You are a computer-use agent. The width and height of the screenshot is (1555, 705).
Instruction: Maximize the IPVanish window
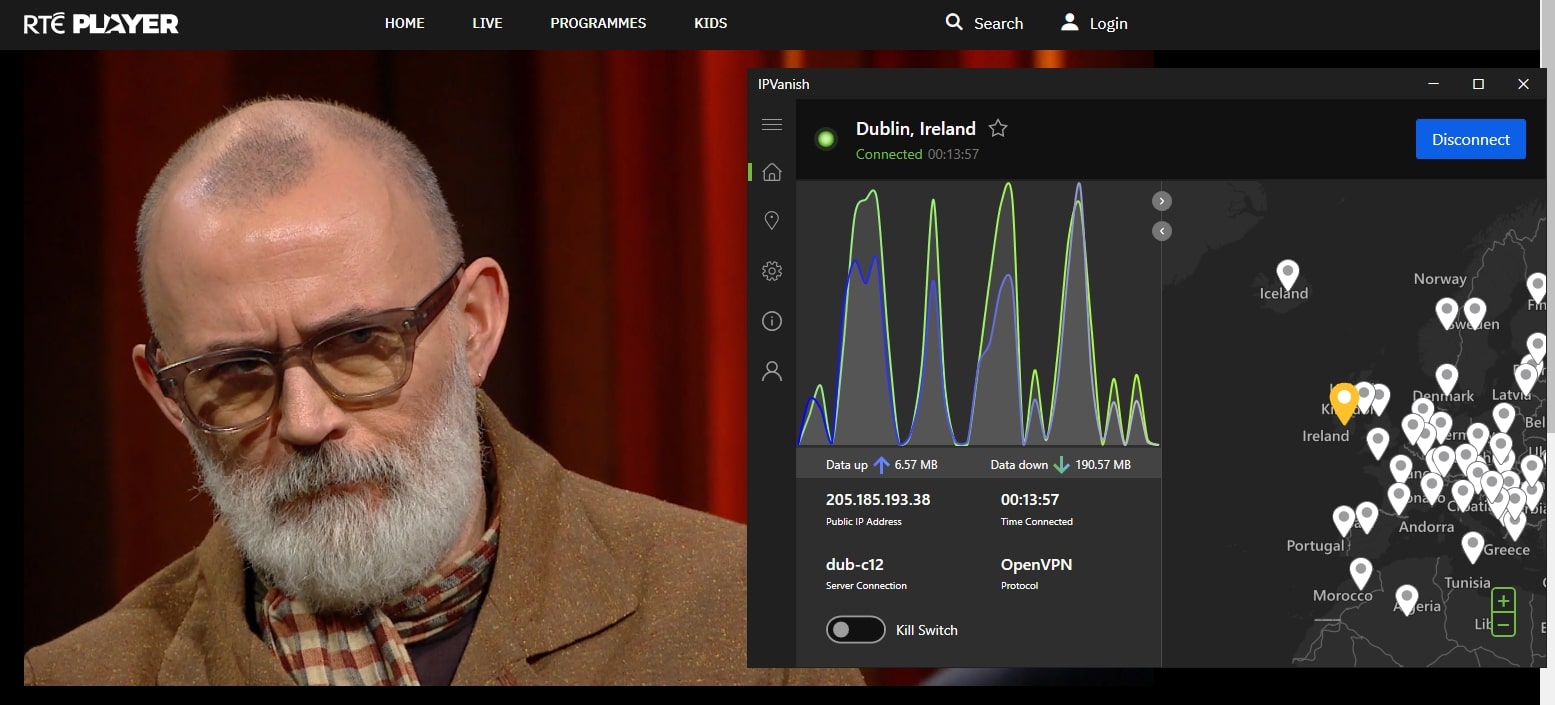[1478, 84]
